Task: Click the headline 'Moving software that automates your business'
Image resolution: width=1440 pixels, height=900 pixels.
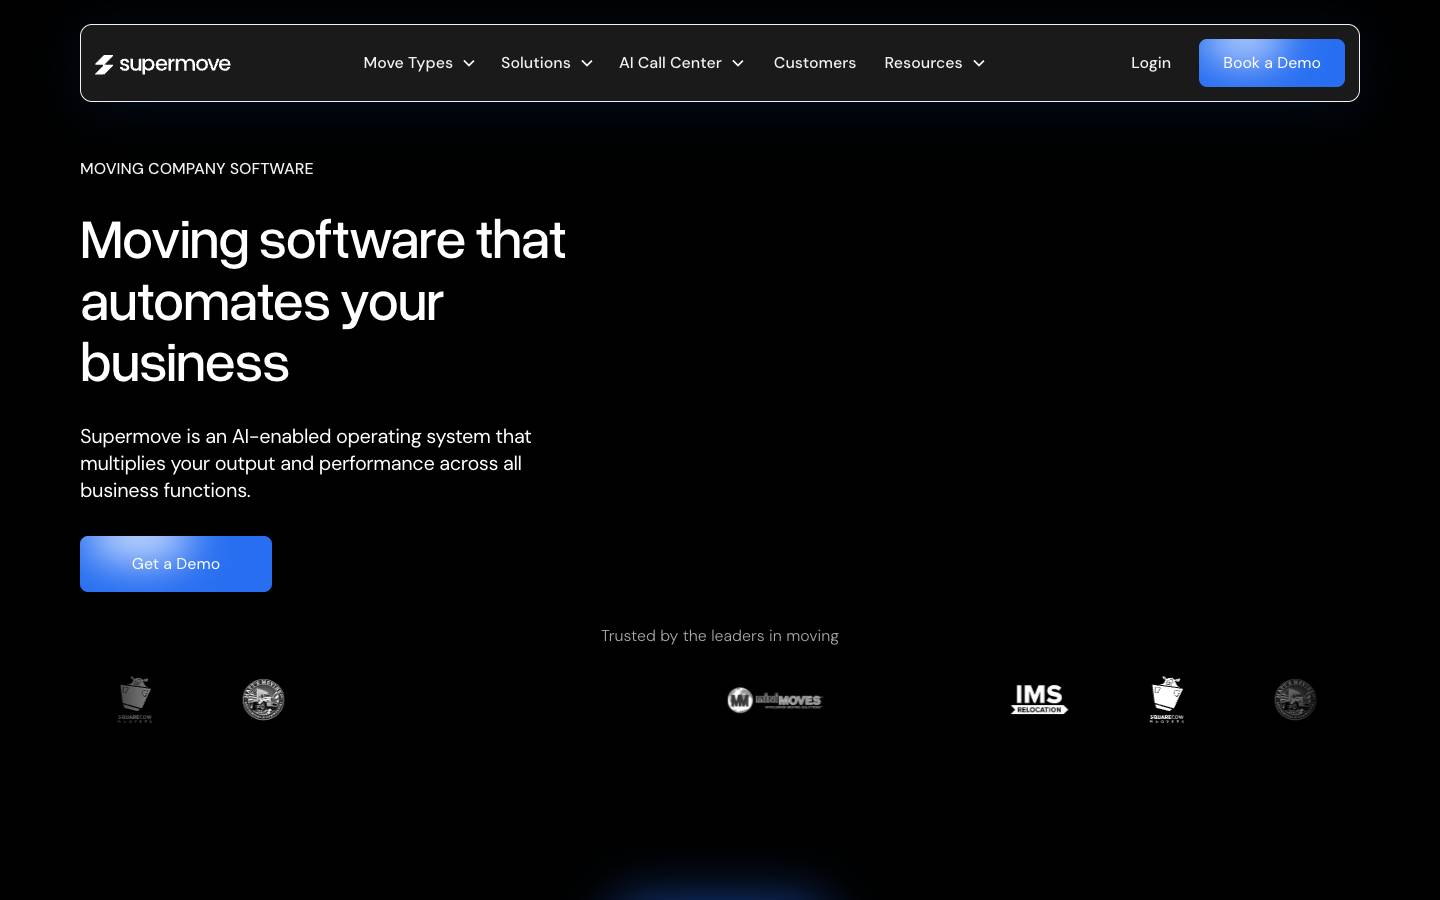Action: click(323, 301)
